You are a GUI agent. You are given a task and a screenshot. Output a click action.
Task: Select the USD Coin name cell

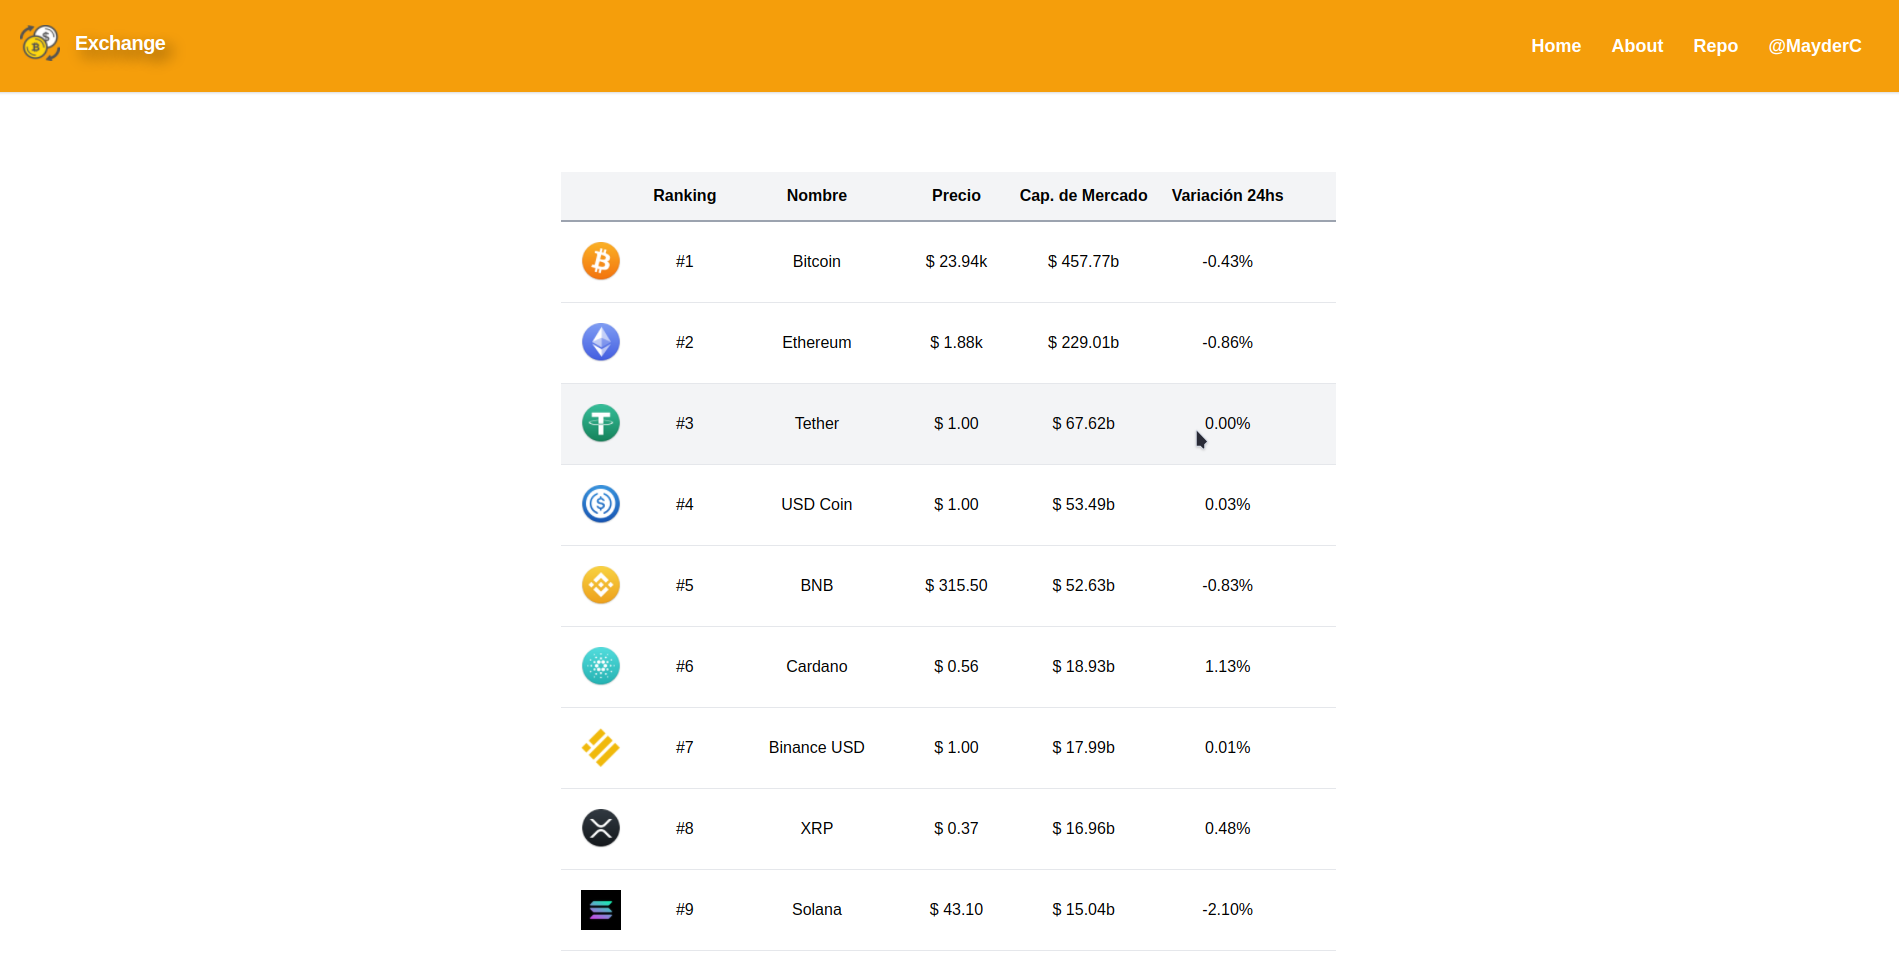pos(817,504)
